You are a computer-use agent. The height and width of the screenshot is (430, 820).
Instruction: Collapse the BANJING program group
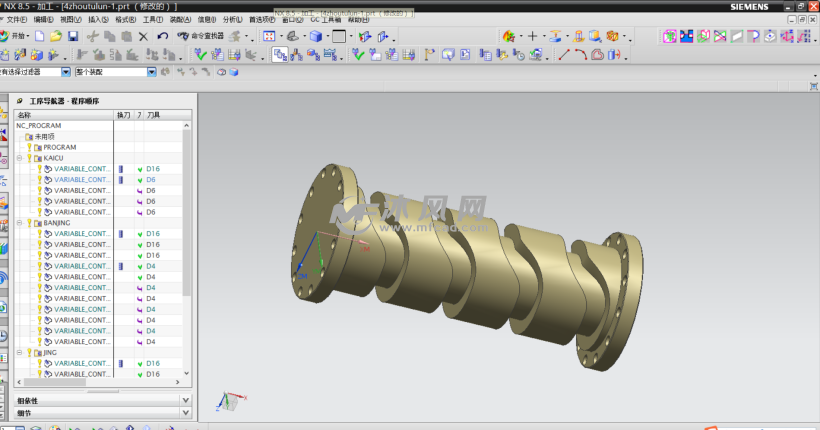(20, 223)
